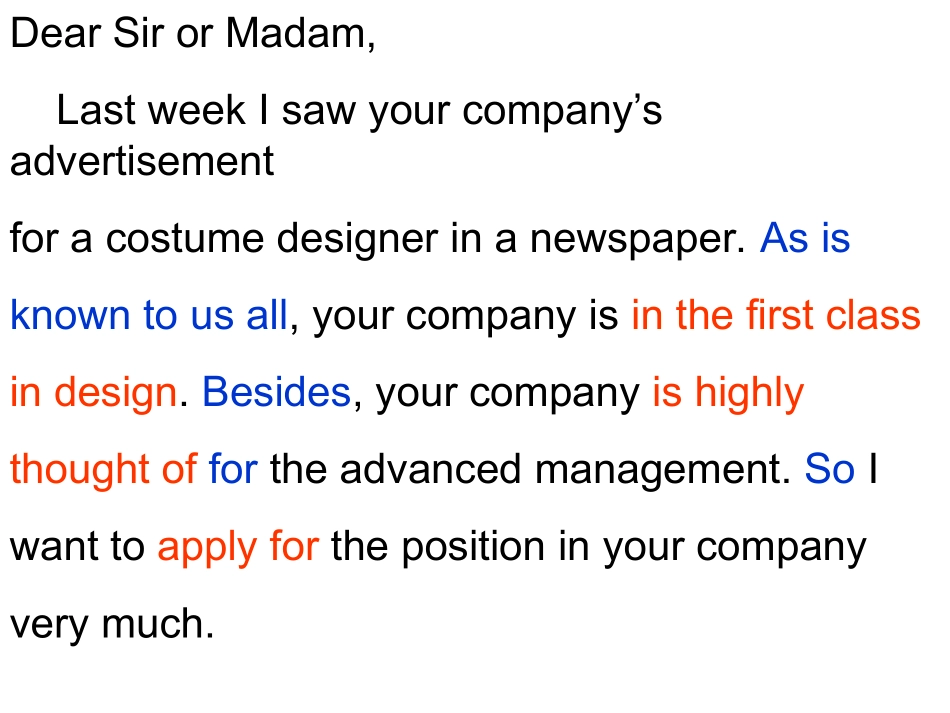Click the blue word 'for'
The height and width of the screenshot is (713, 950).
click(233, 470)
